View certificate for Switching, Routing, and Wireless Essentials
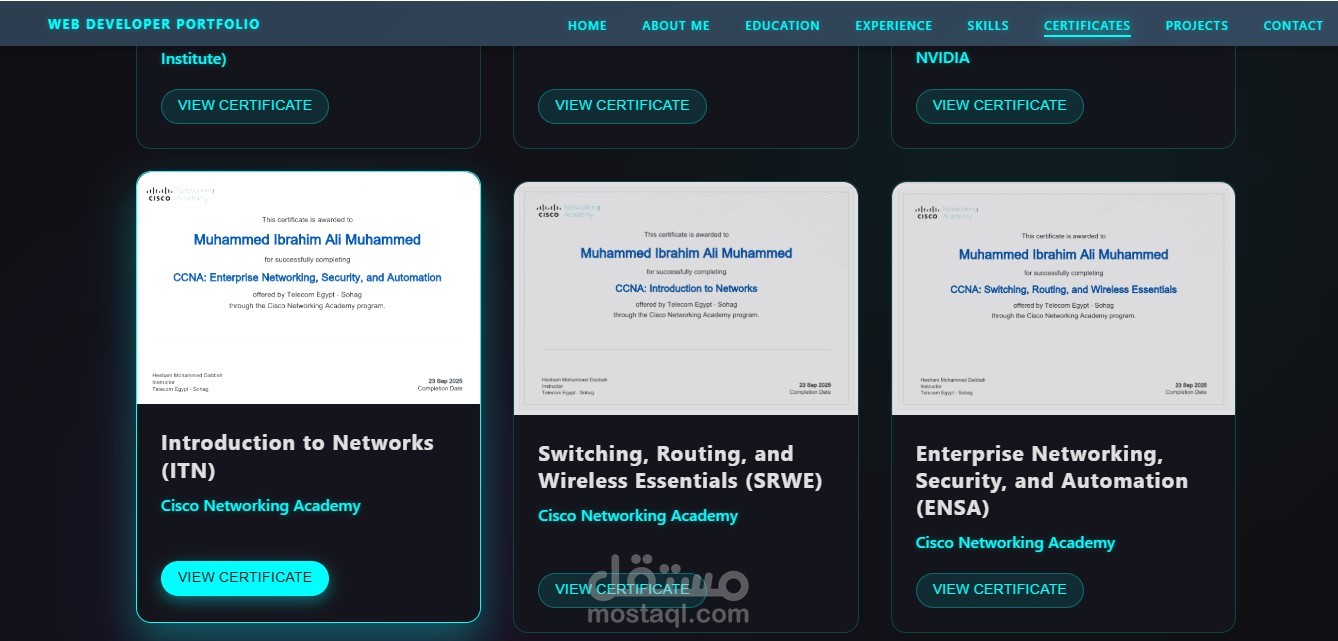The width and height of the screenshot is (1338, 641). [x=622, y=590]
